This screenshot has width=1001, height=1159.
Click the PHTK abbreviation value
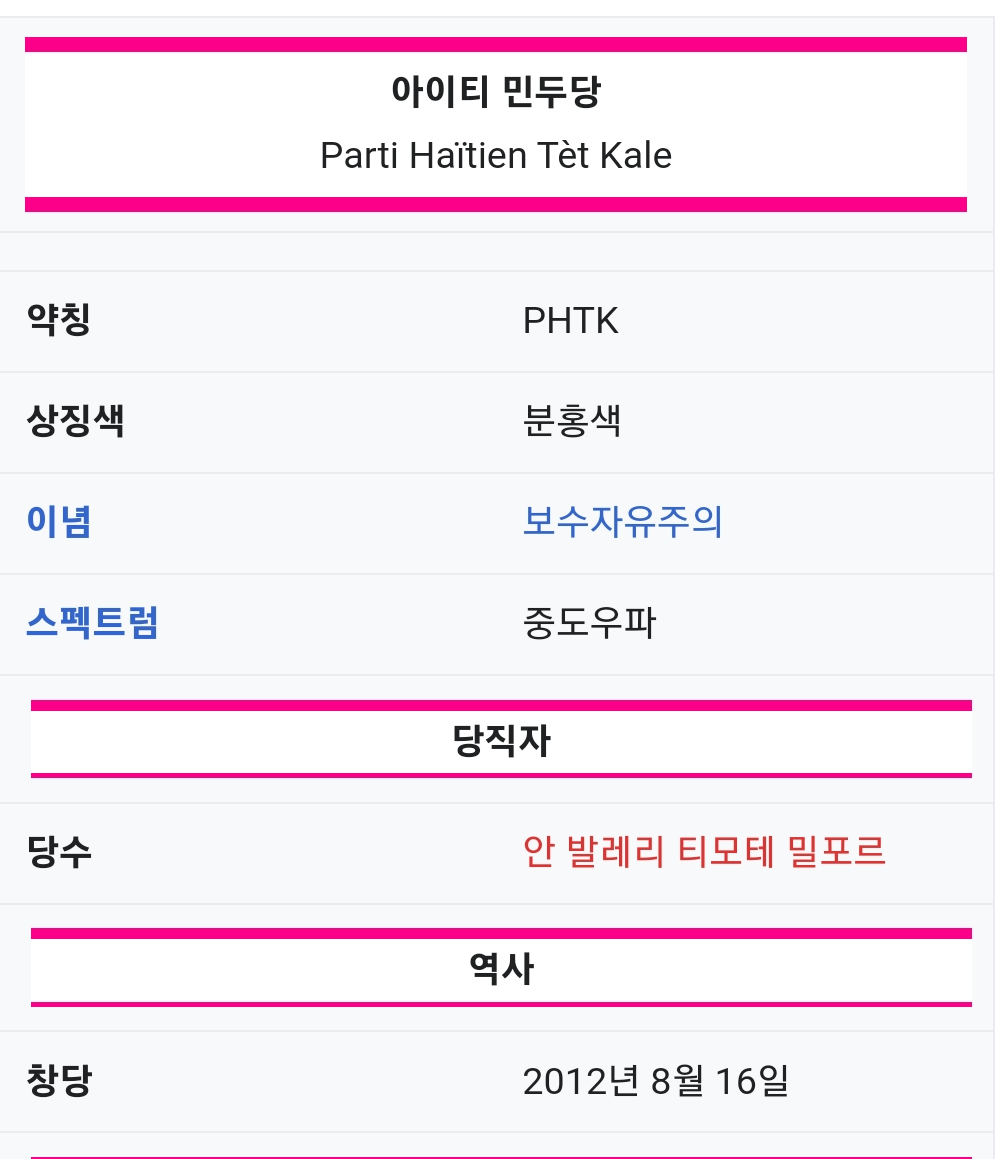pos(570,321)
